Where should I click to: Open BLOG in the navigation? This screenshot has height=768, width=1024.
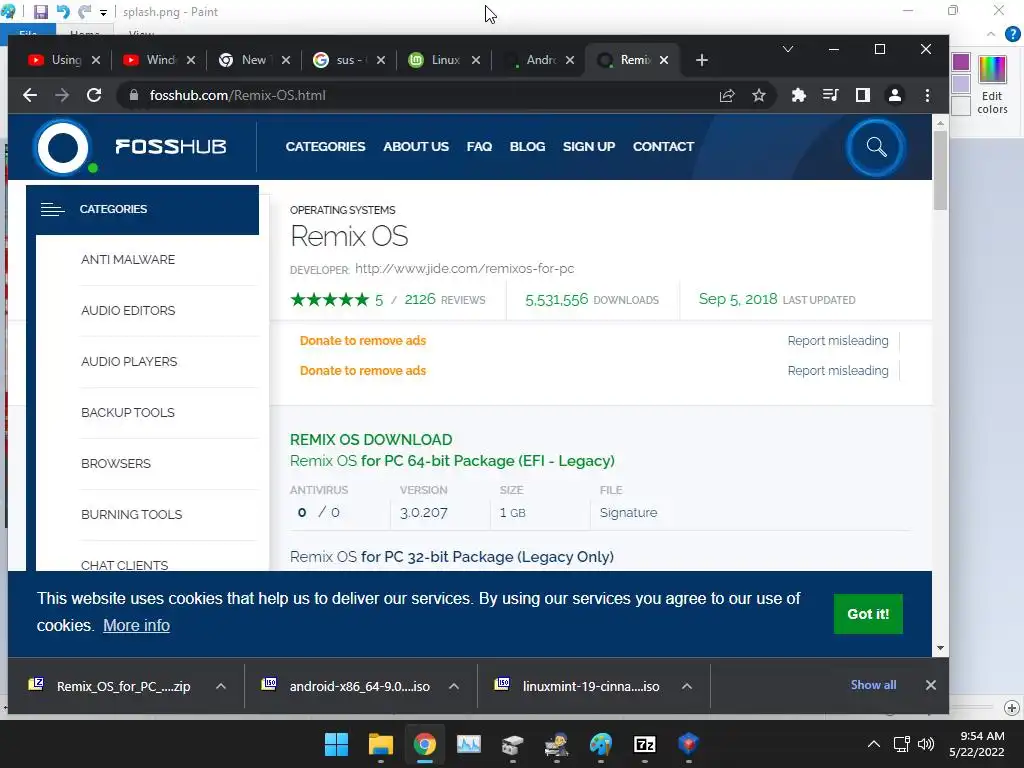tap(527, 147)
